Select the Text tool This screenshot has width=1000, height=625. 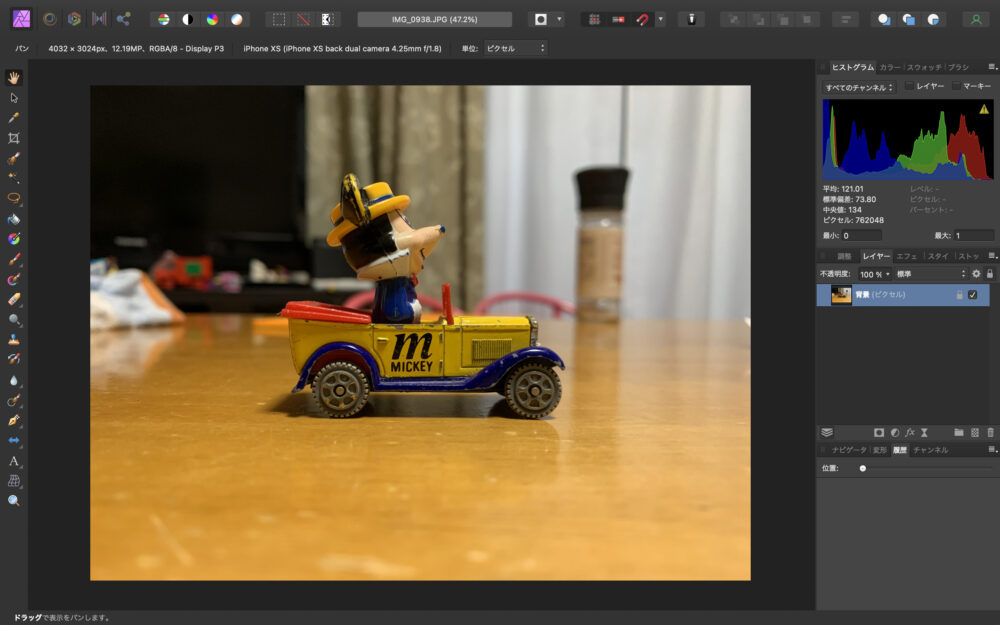coord(14,460)
